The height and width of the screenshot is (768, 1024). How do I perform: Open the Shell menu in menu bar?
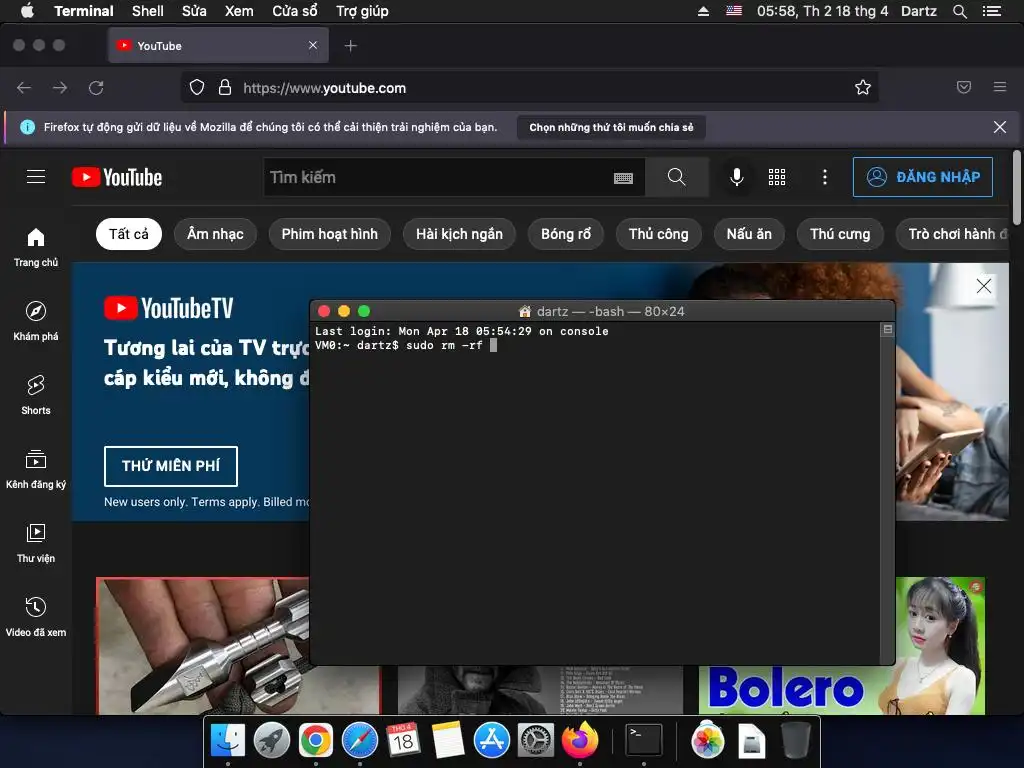point(148,11)
